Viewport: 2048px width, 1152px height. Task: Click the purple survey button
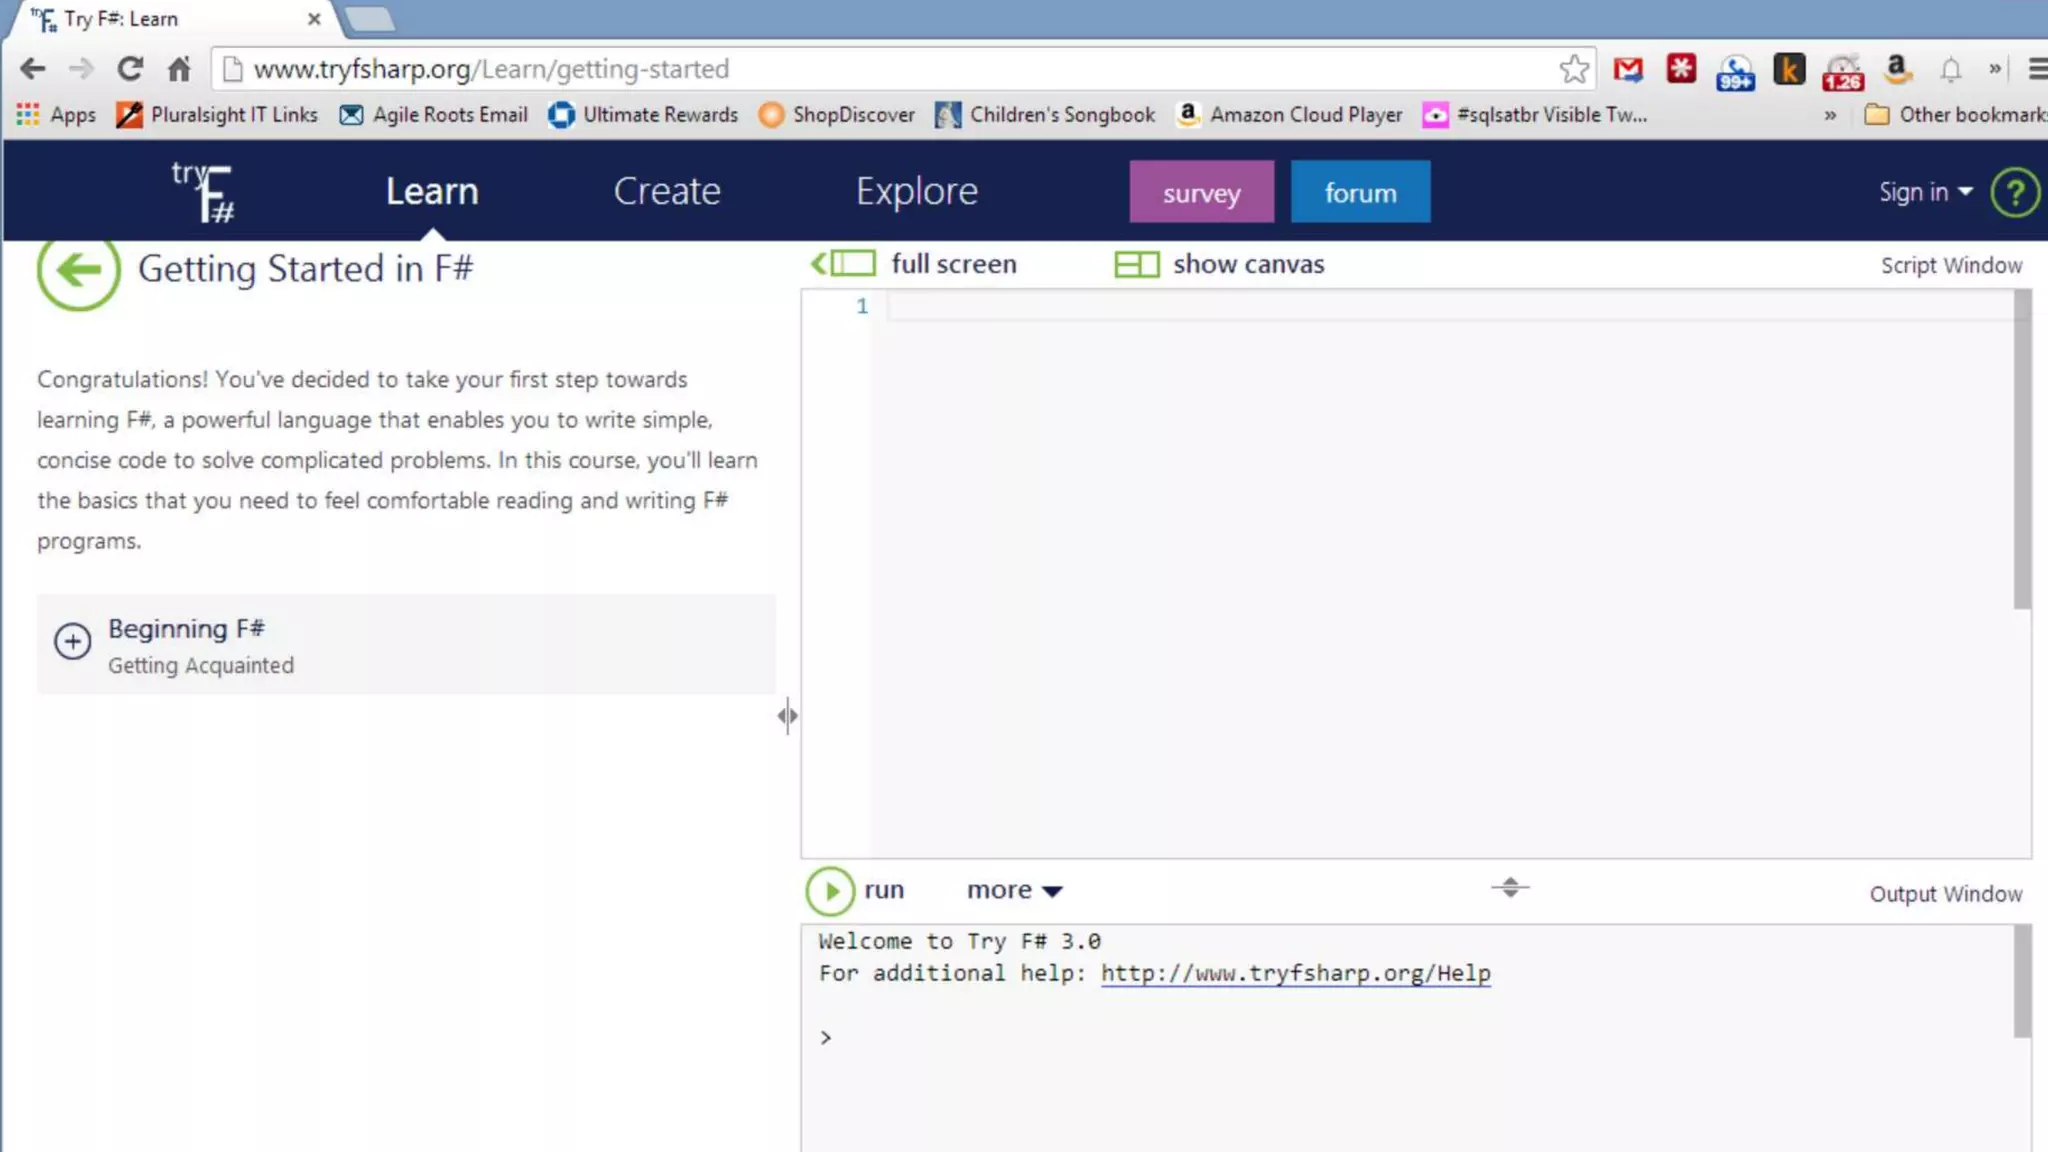tap(1201, 192)
